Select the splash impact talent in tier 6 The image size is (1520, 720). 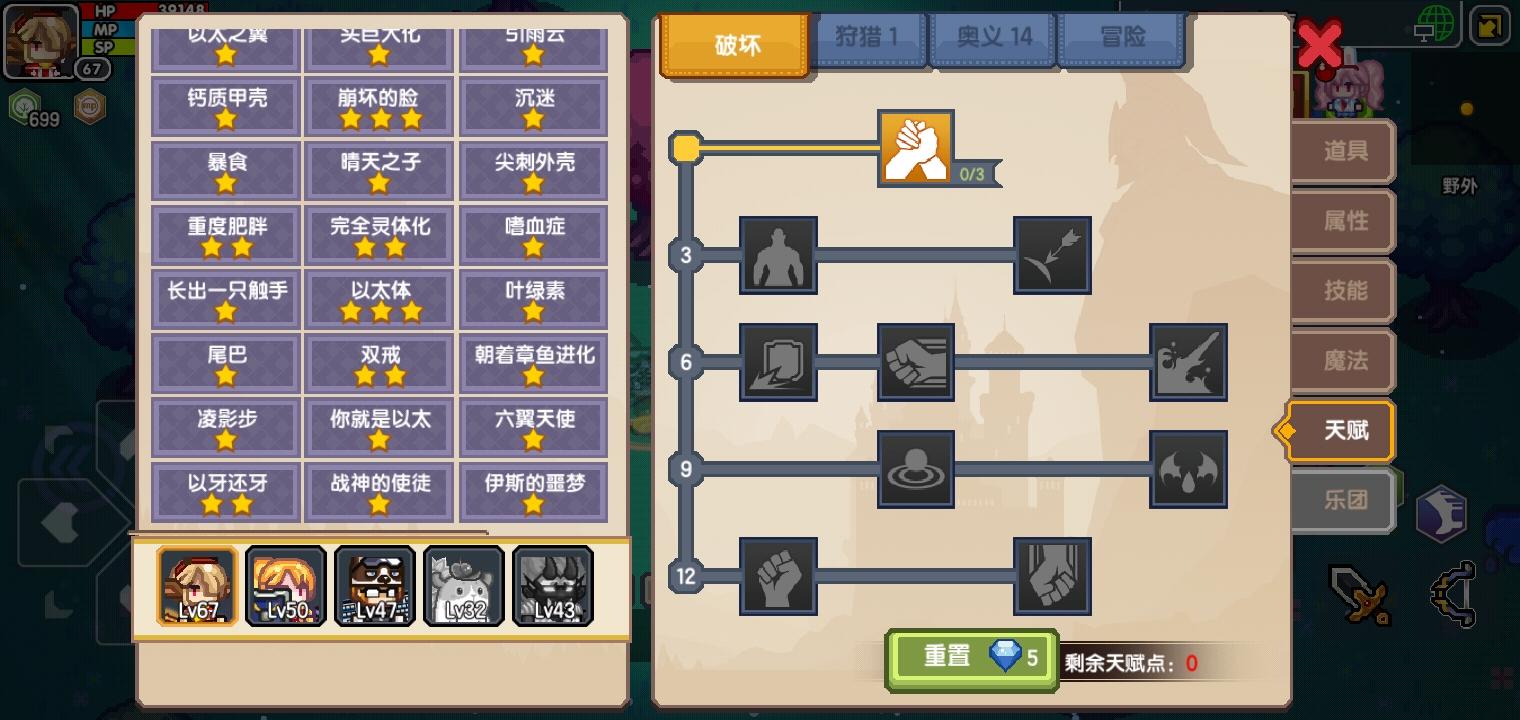[1188, 362]
